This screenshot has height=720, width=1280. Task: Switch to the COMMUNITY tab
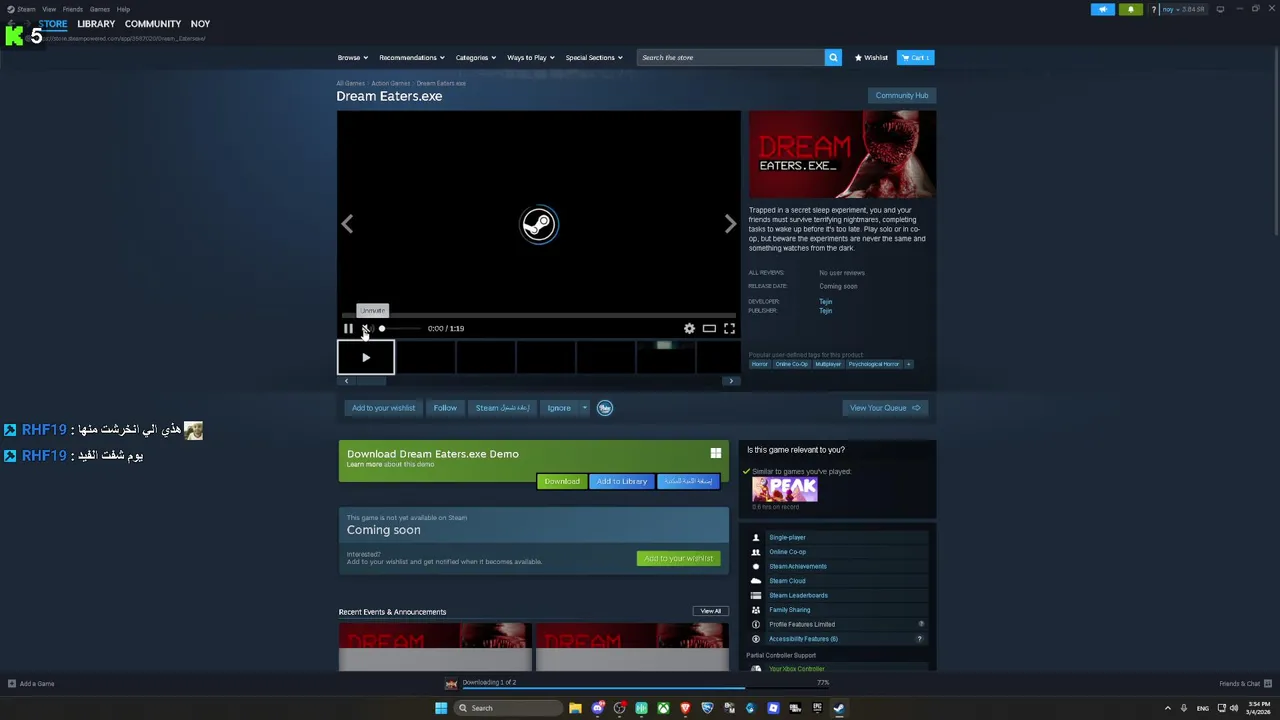coord(153,24)
